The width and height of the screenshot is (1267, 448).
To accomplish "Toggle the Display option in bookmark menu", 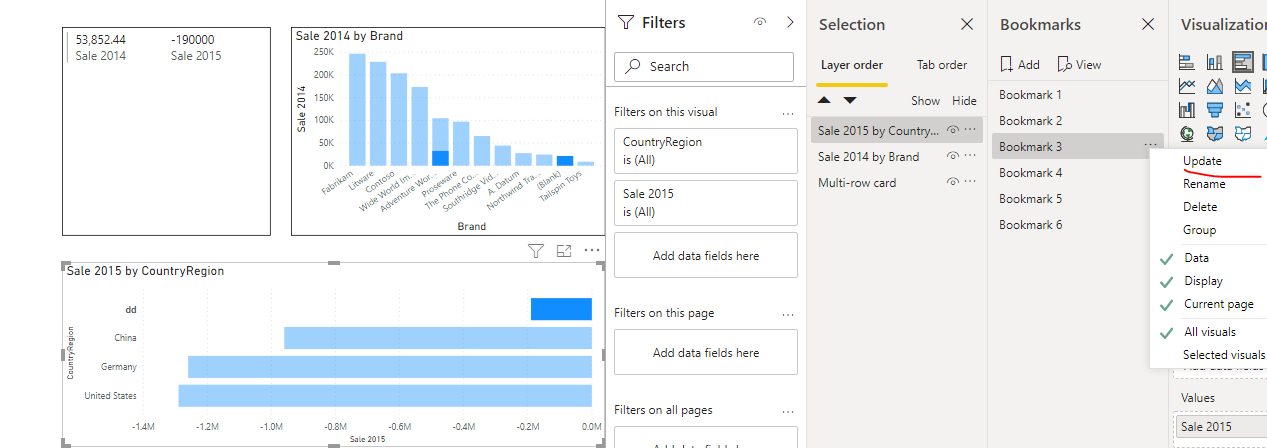I will click(1203, 281).
